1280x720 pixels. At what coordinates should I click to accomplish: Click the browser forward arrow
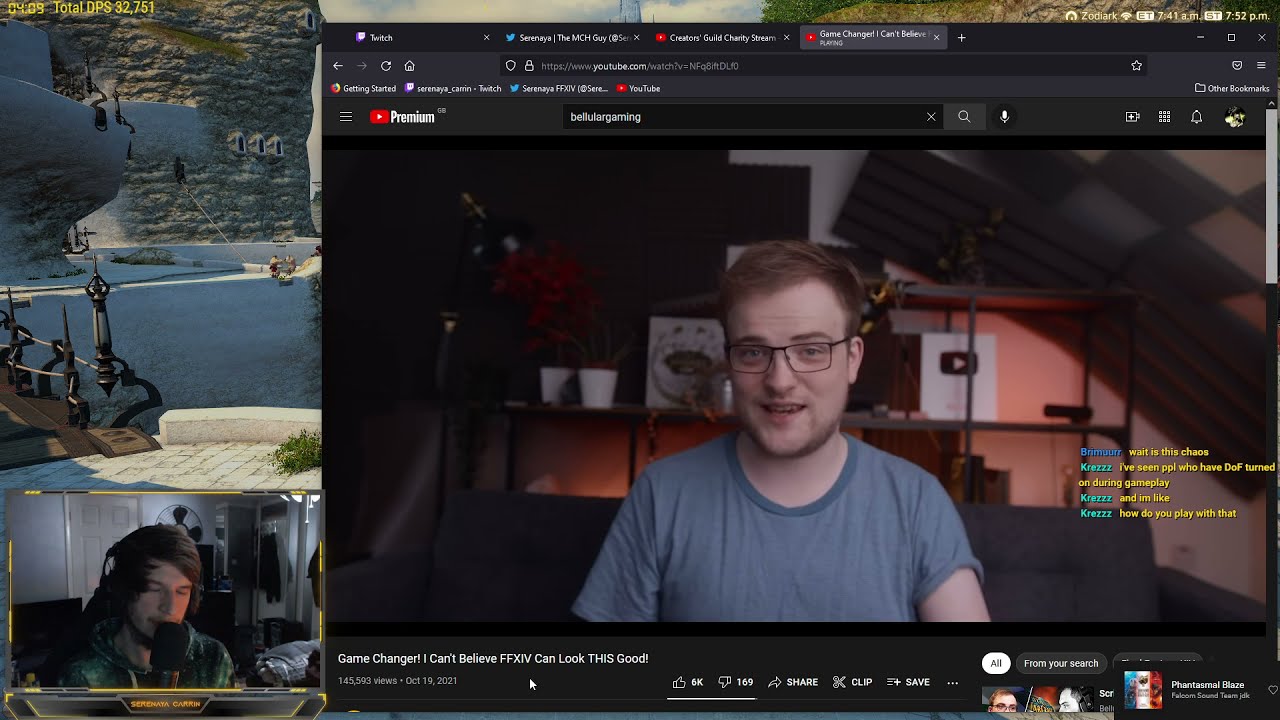362,66
